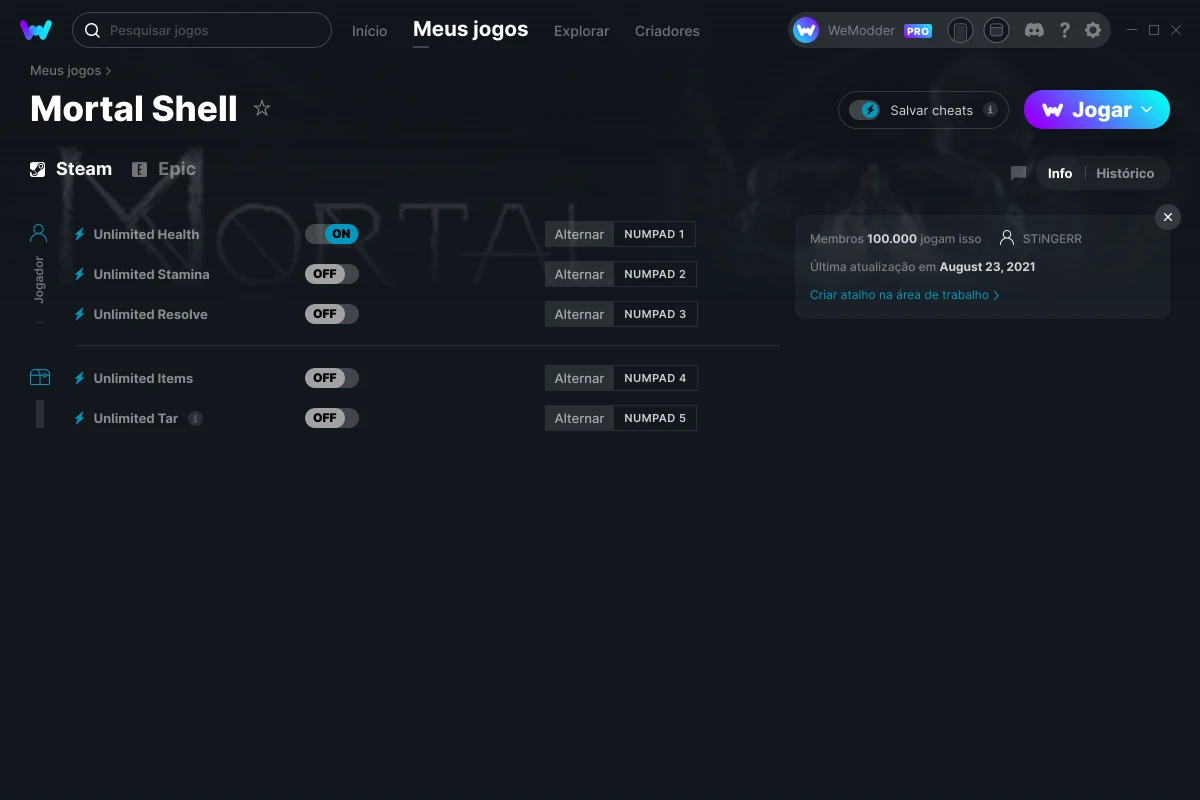Go to the Início tab
Screen dimensions: 1200x800
pos(369,31)
